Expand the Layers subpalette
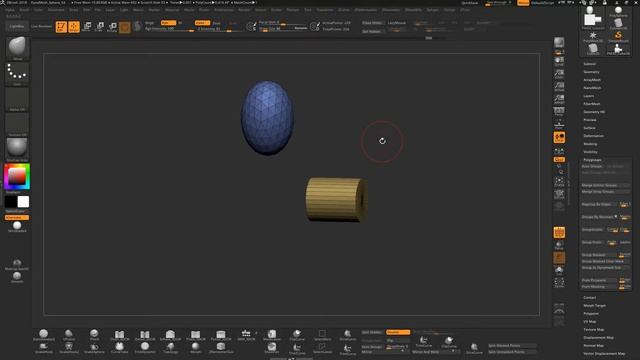 tap(589, 96)
